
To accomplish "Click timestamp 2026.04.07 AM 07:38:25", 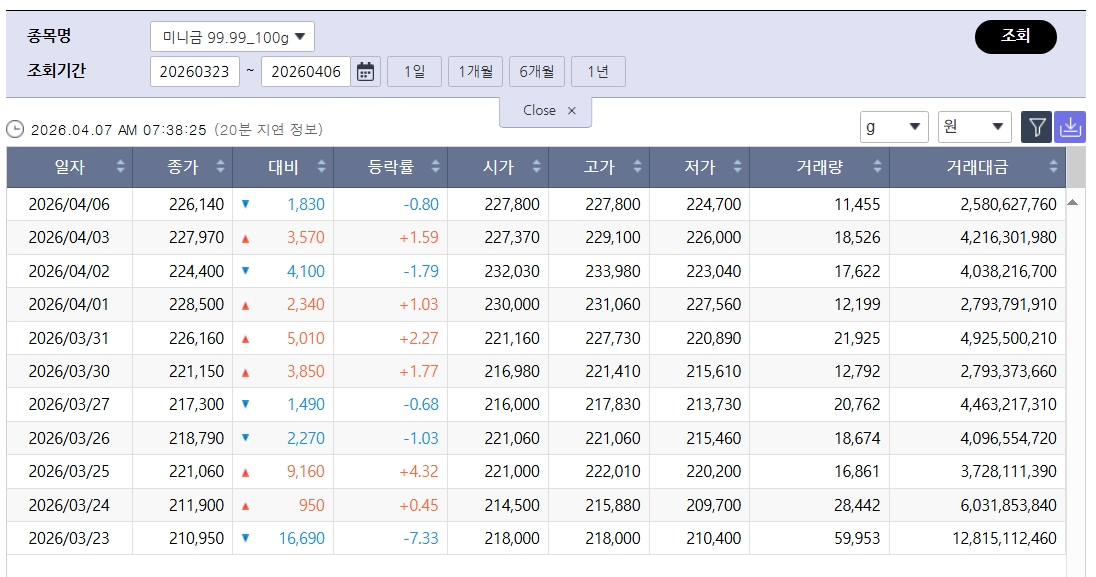I will tap(119, 130).
